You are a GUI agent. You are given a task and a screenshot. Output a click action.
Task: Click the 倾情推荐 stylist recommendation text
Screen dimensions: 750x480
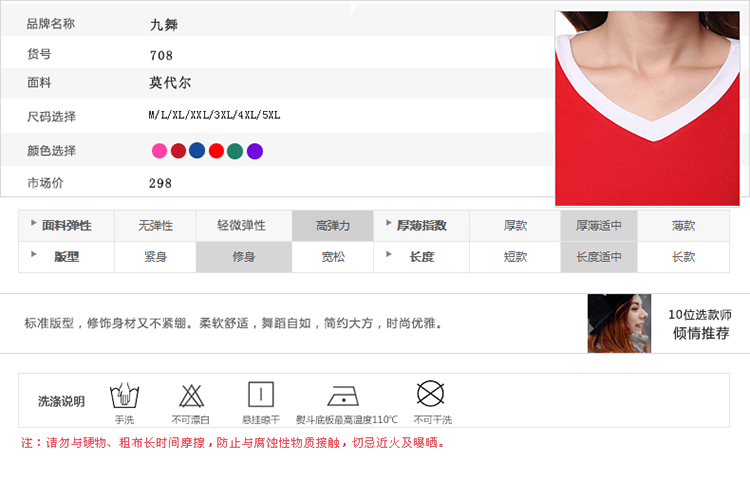[x=700, y=333]
